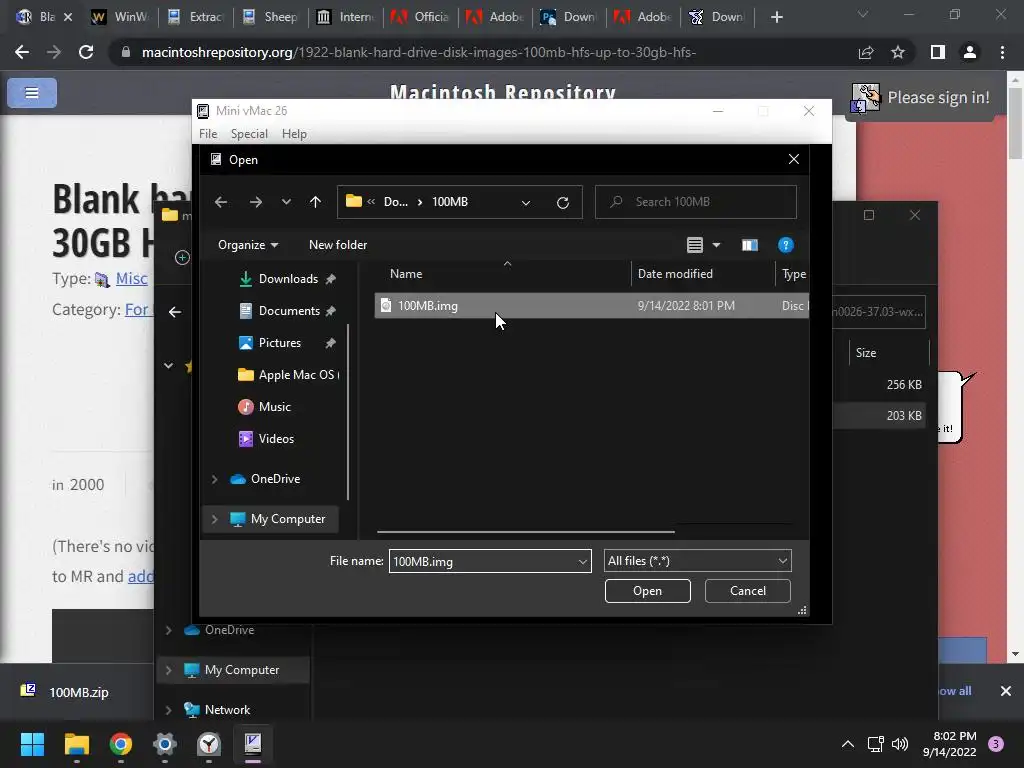Share this page icon in Chrome
Screen dimensions: 1024x768
click(866, 52)
